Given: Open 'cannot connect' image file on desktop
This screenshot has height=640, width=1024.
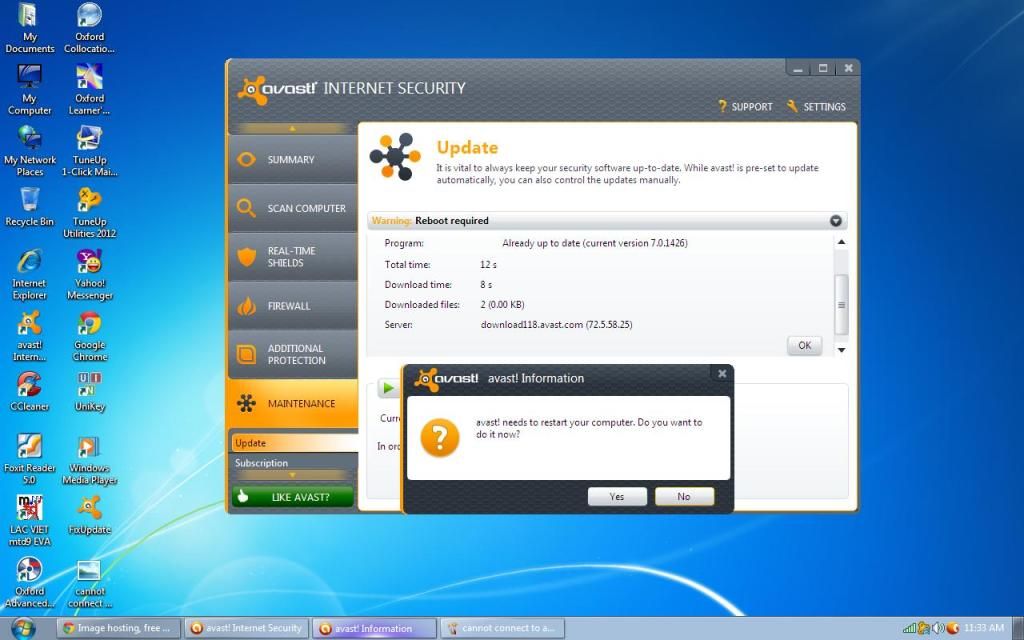Looking at the screenshot, I should pos(89,583).
